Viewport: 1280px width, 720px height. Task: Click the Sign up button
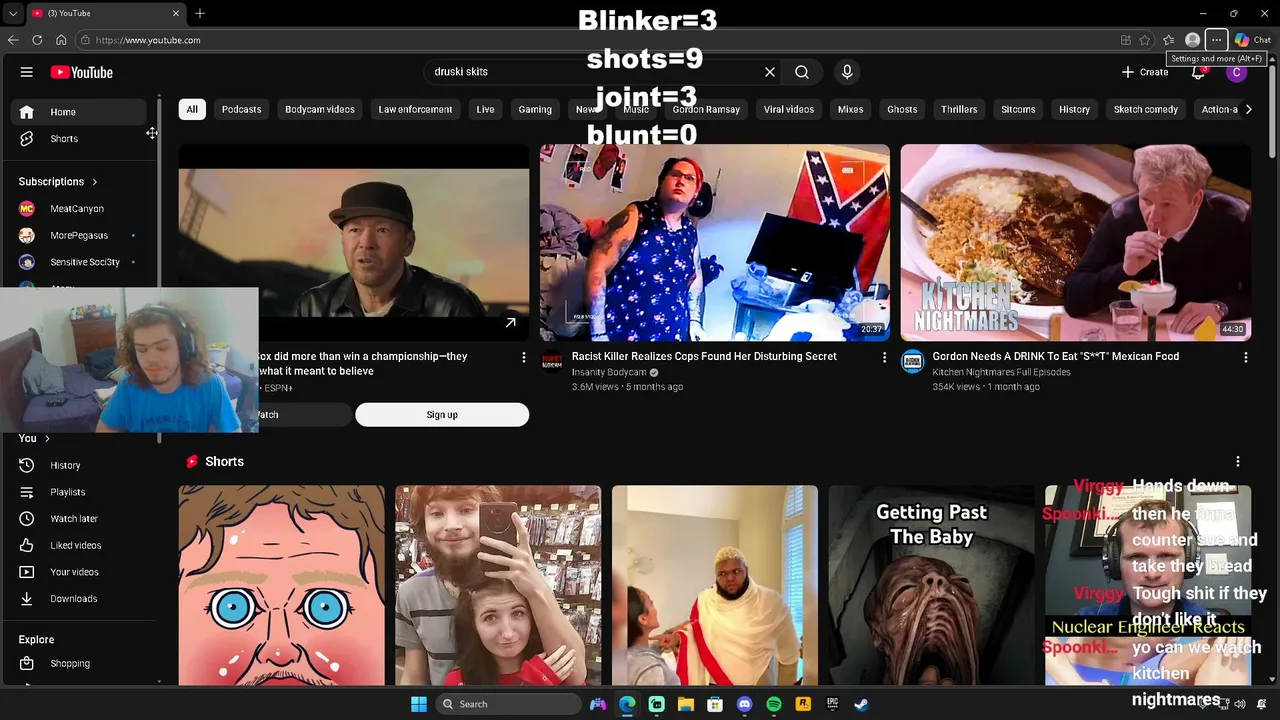point(442,415)
